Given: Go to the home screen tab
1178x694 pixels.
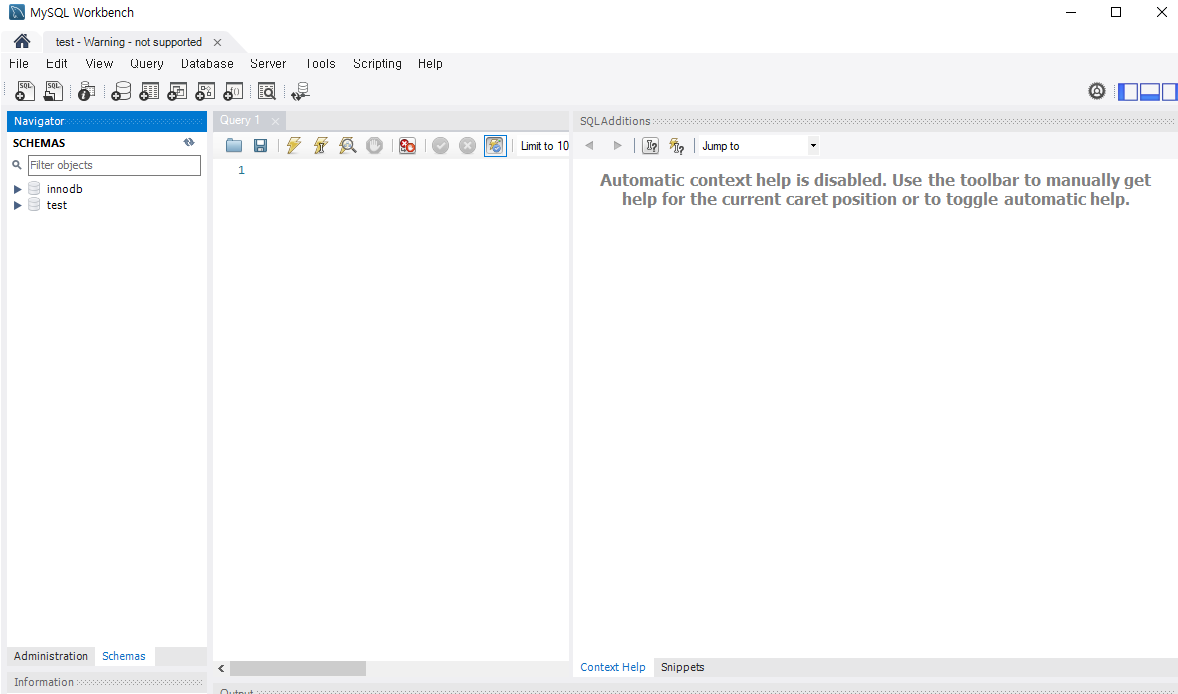Looking at the screenshot, I should tap(22, 41).
